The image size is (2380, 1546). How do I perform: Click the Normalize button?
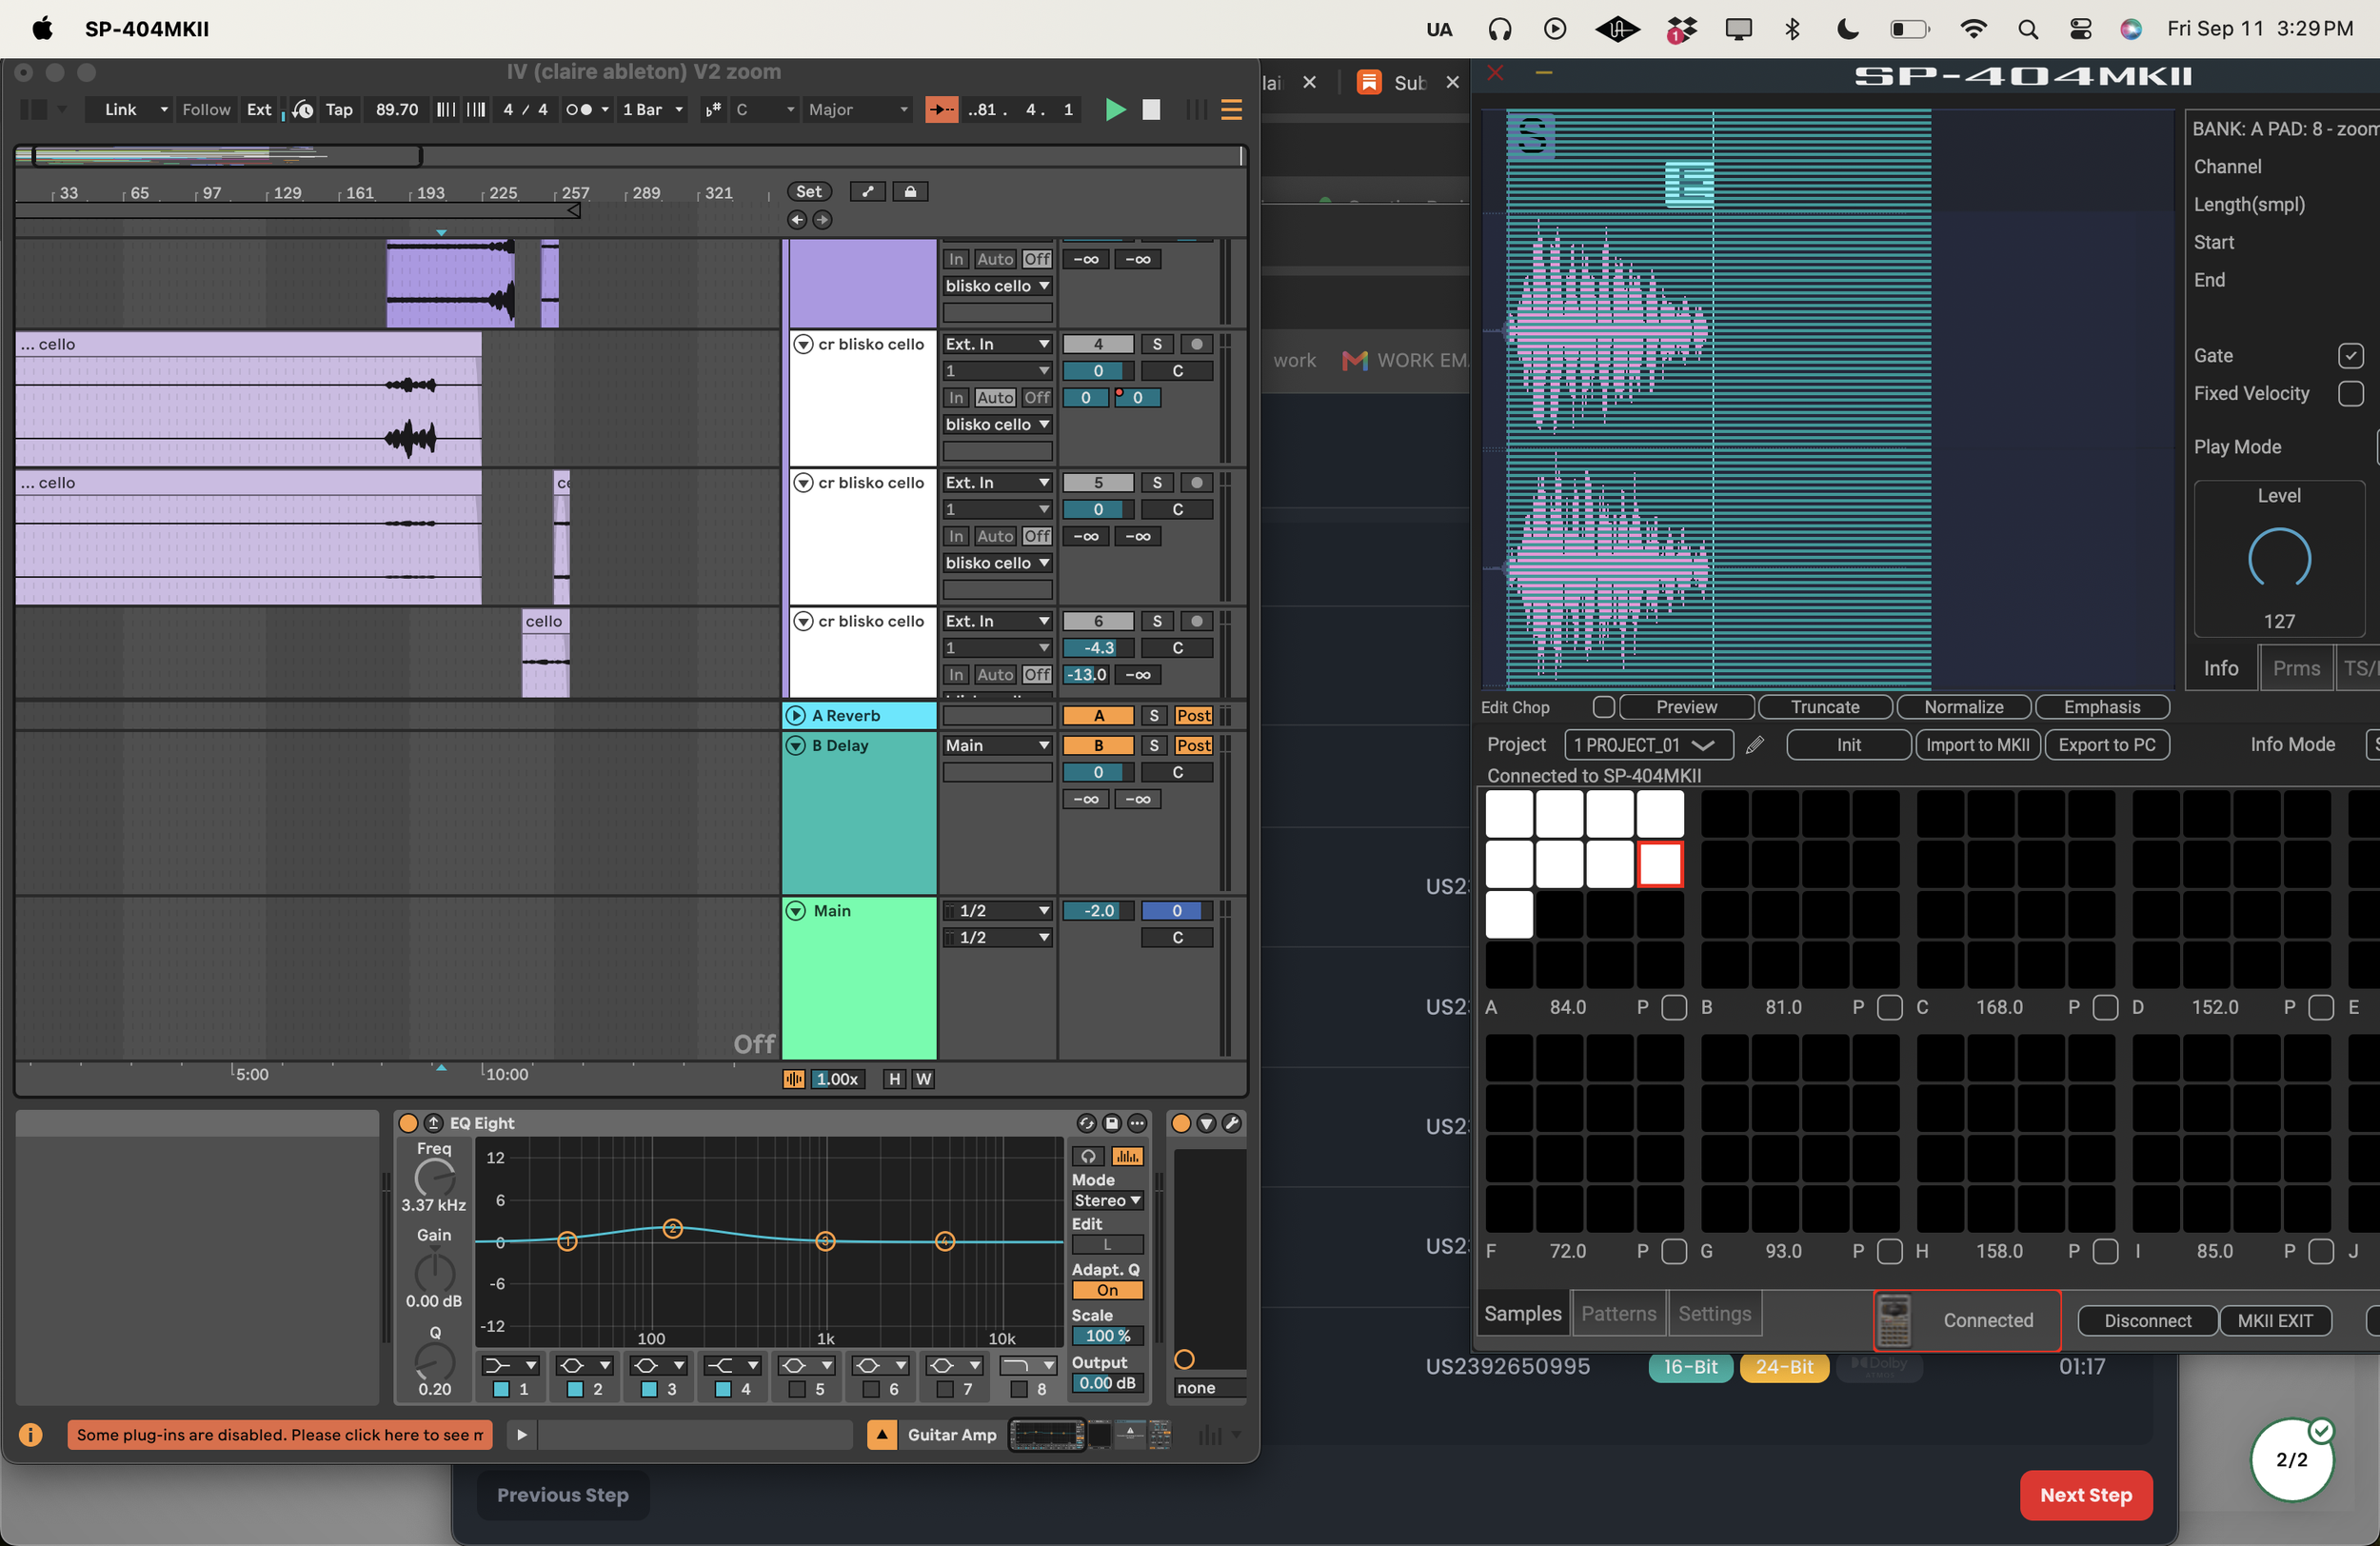pos(1964,707)
